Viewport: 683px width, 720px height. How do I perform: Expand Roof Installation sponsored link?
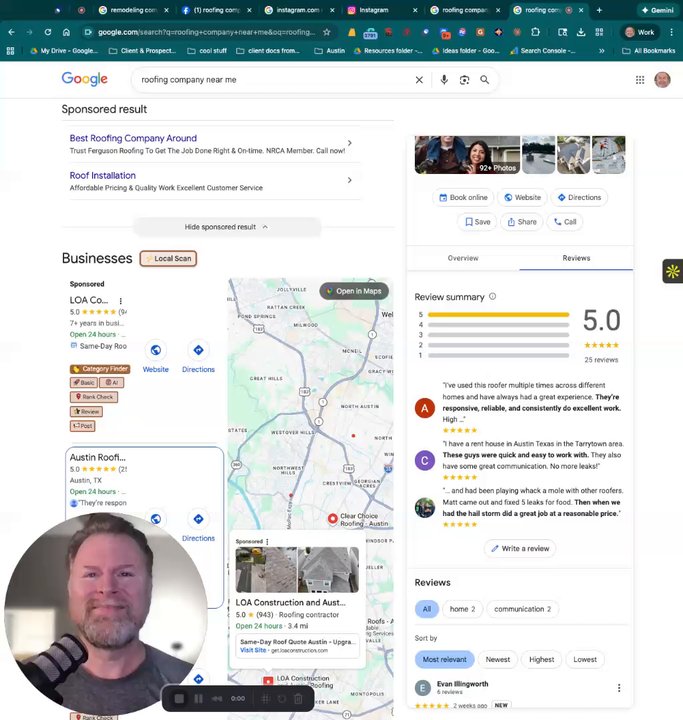point(350,180)
